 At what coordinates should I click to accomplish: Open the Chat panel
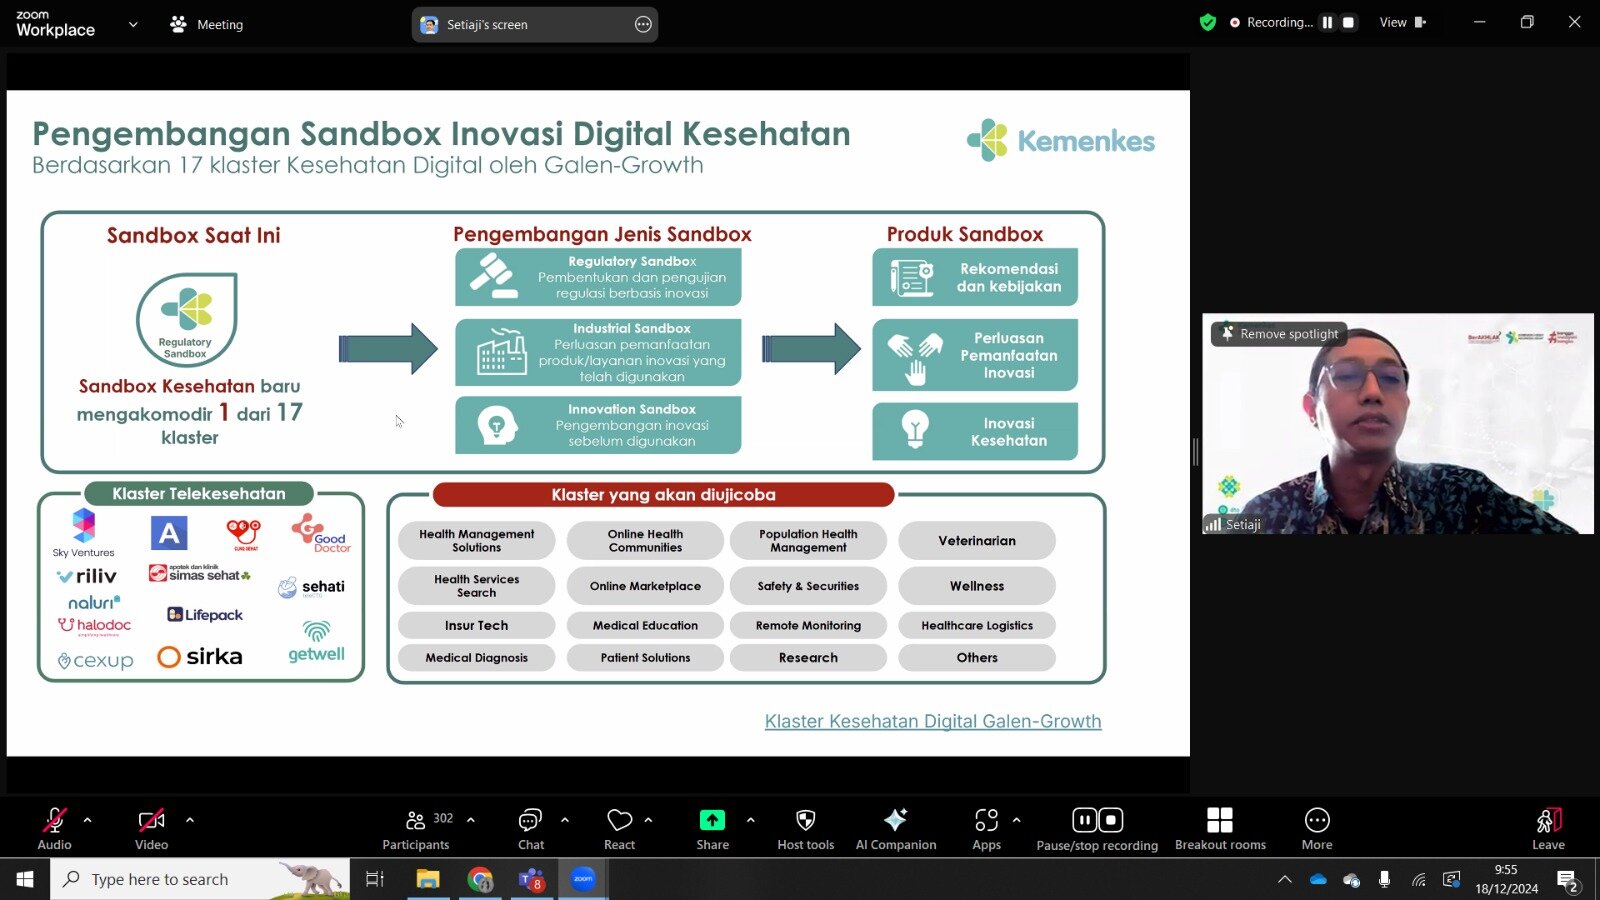coord(530,829)
